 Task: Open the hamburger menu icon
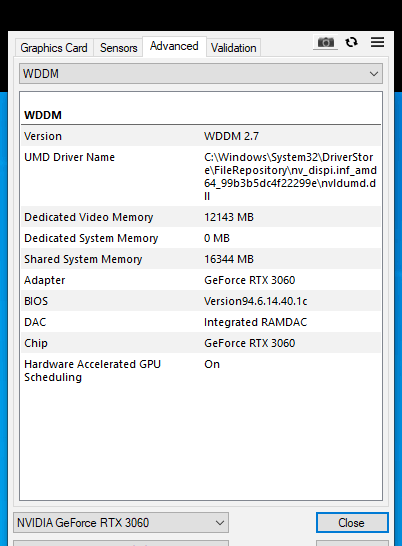click(377, 42)
